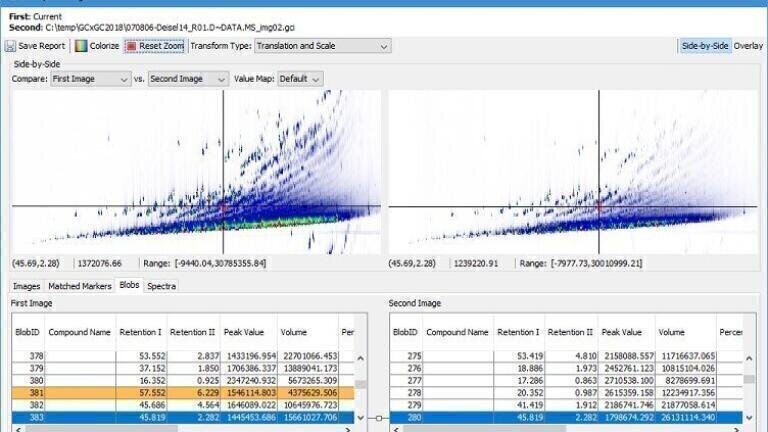Click volume cell 26131114.340
This screenshot has height=432, width=768.
685,417
